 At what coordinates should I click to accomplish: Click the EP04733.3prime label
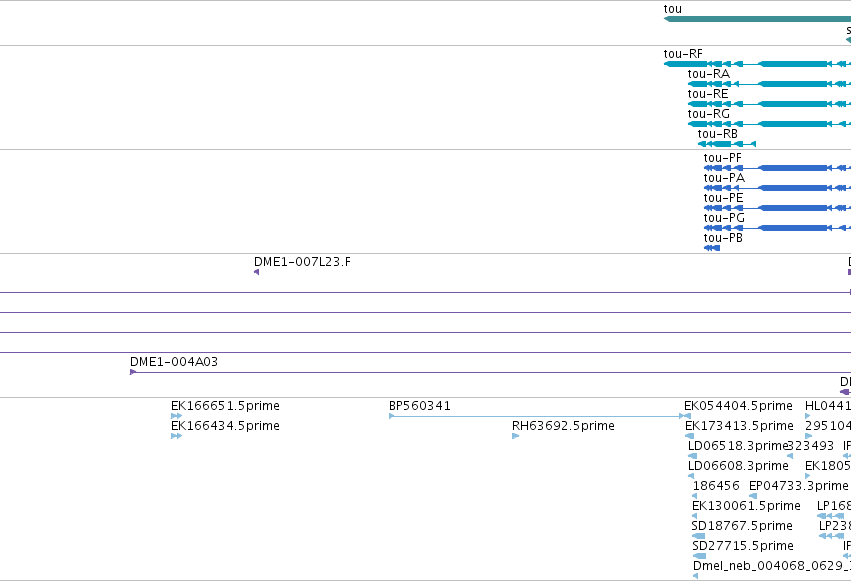coord(798,486)
